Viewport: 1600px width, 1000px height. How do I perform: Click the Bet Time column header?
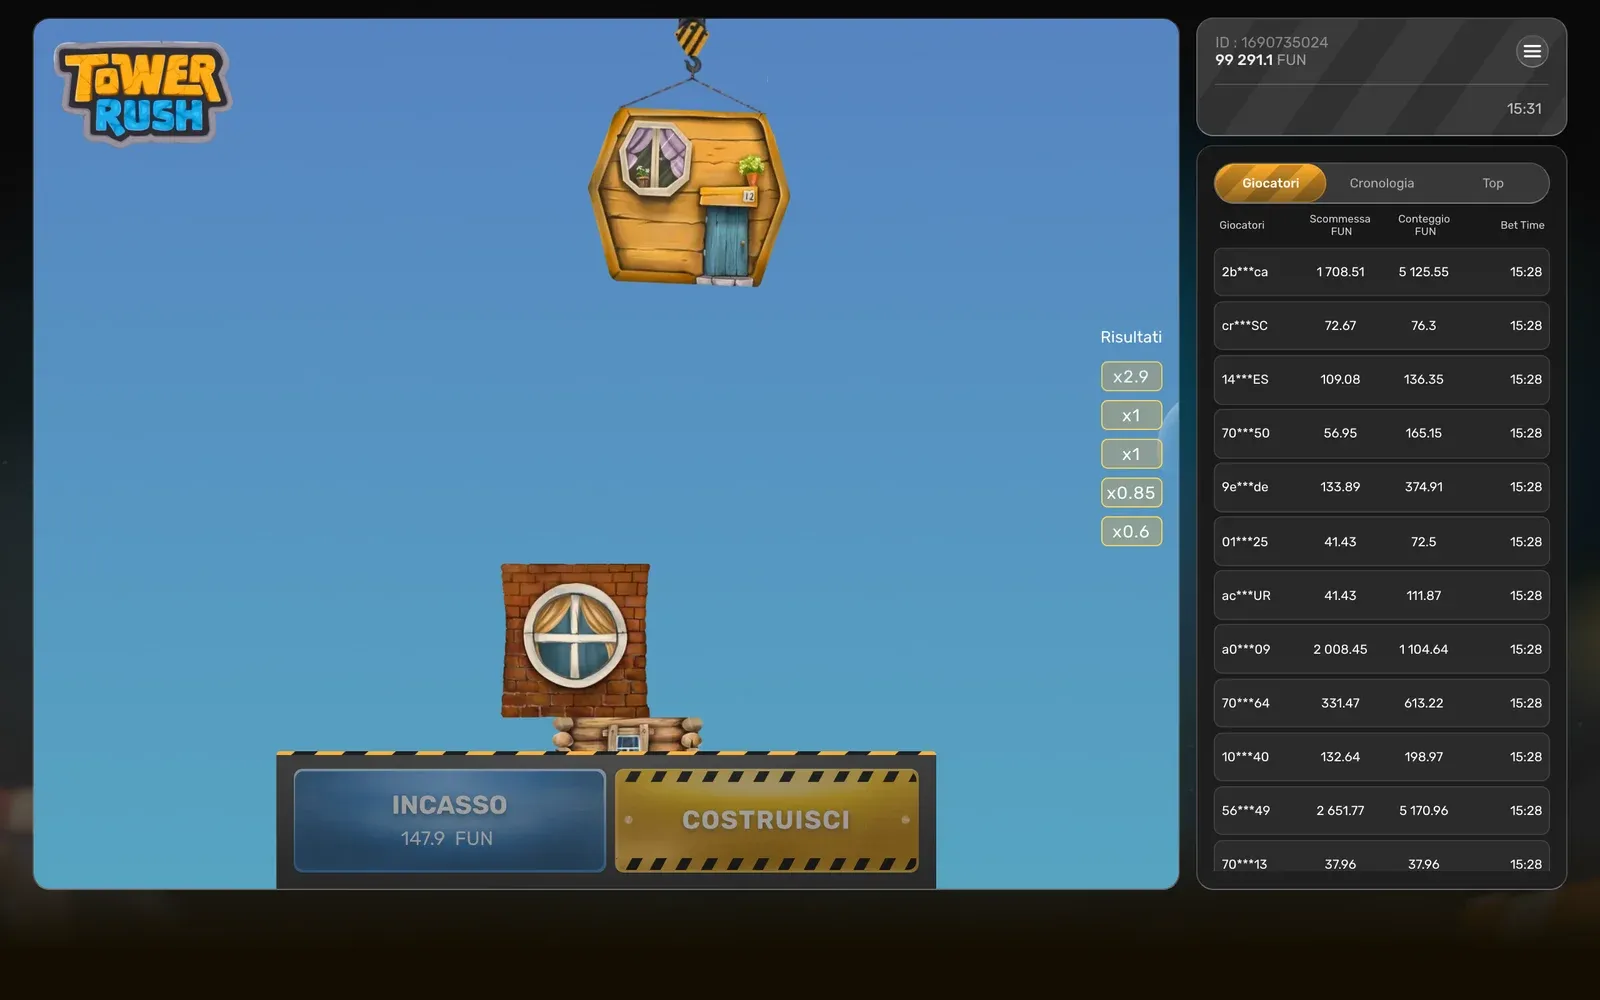point(1522,225)
